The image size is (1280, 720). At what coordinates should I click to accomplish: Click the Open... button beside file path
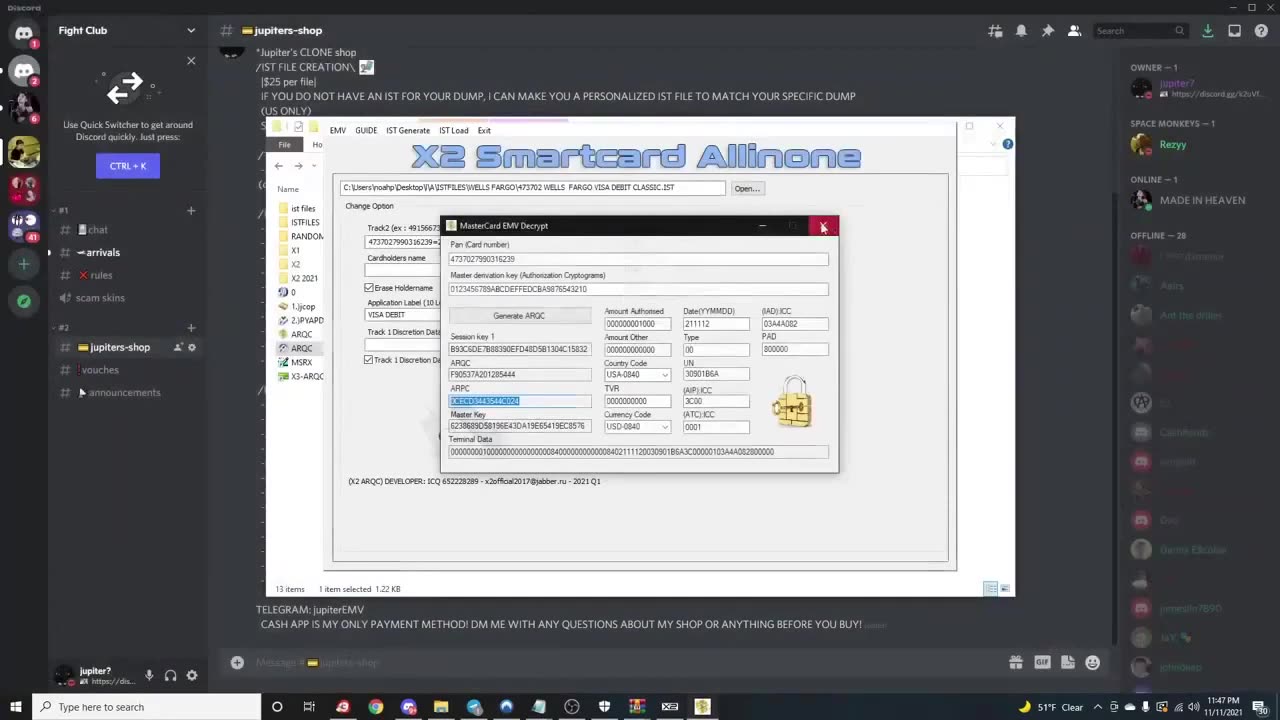[747, 189]
